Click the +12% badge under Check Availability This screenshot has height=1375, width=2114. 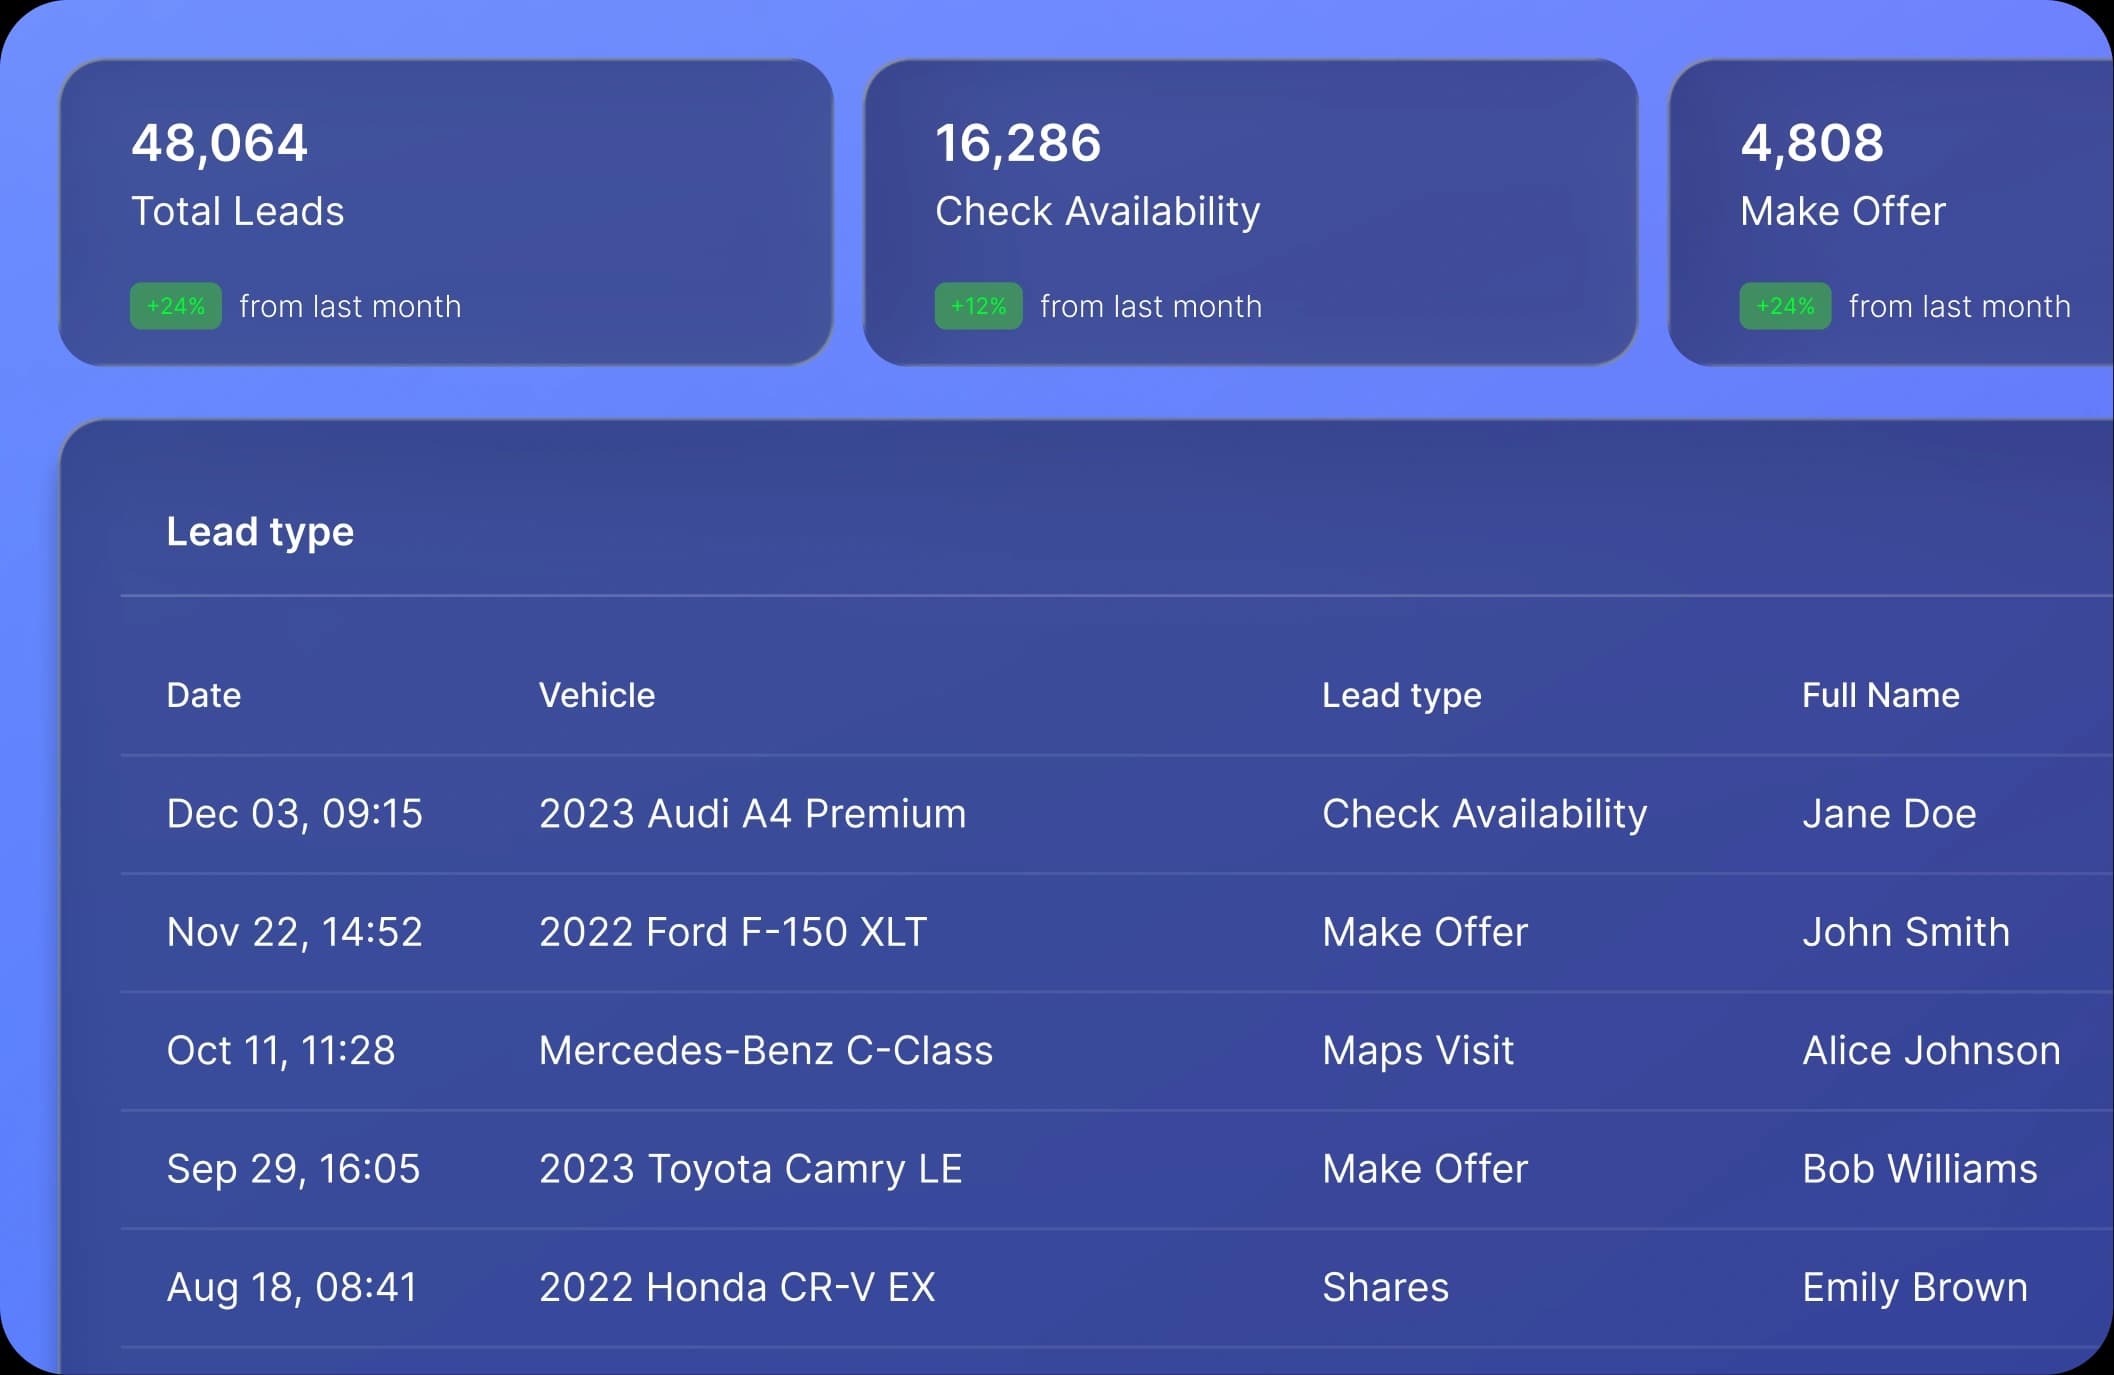[978, 306]
